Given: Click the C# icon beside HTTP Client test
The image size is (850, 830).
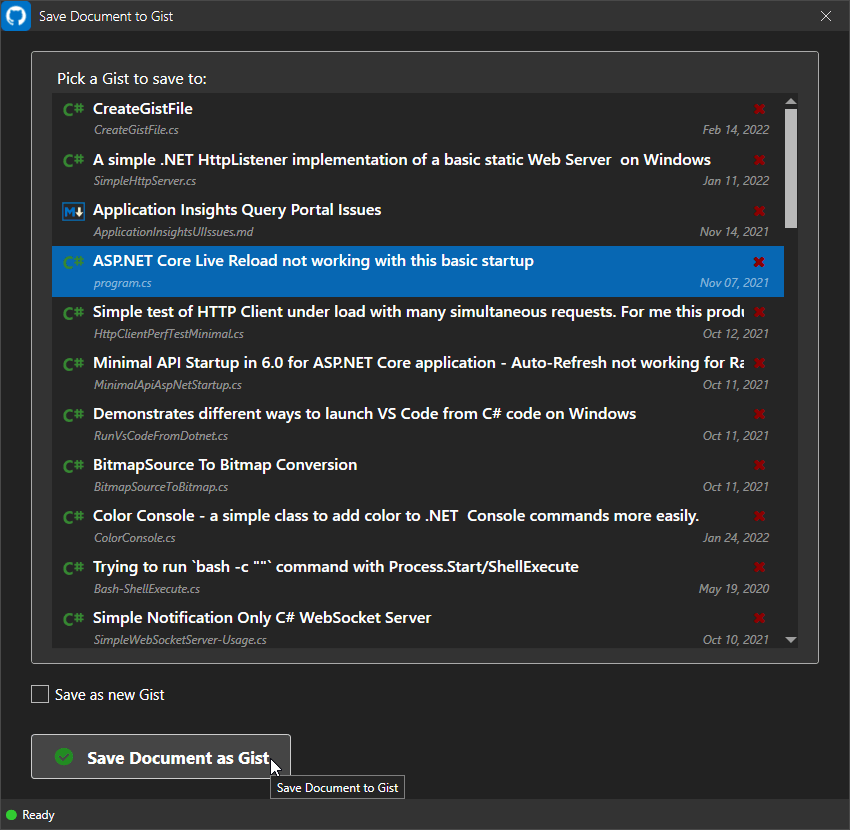Looking at the screenshot, I should (73, 313).
